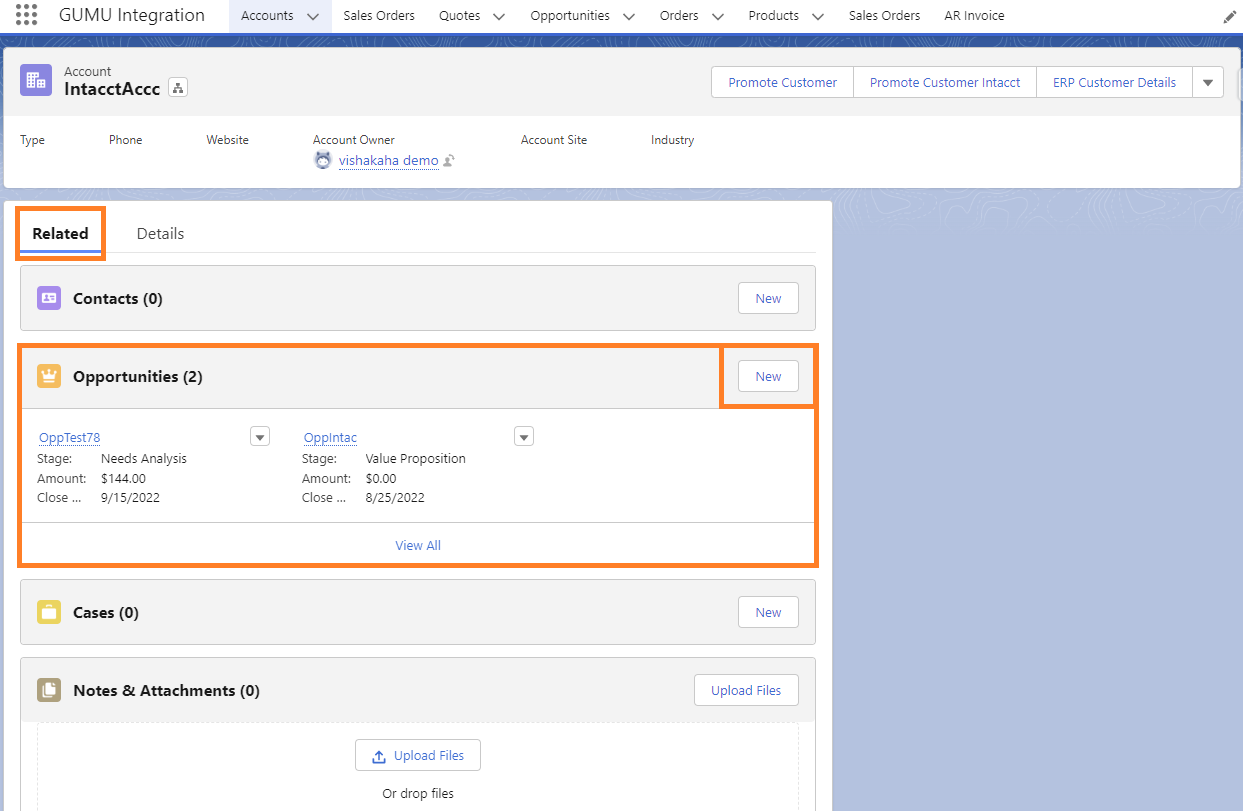Open the Contacts (0) related list title
The image size is (1243, 811).
click(118, 298)
